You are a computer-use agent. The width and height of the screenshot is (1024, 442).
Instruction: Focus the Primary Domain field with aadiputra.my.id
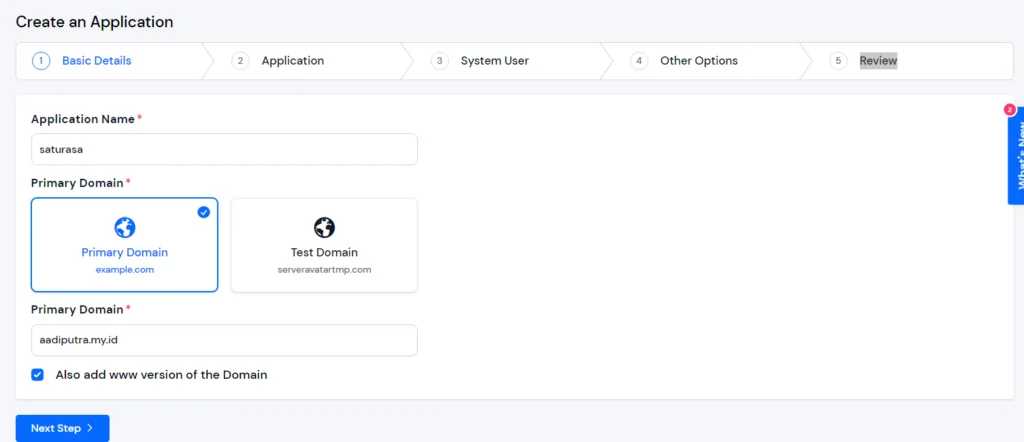224,340
